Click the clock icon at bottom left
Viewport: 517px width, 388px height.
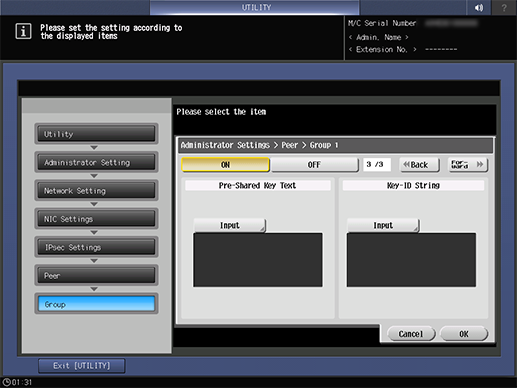[6, 382]
